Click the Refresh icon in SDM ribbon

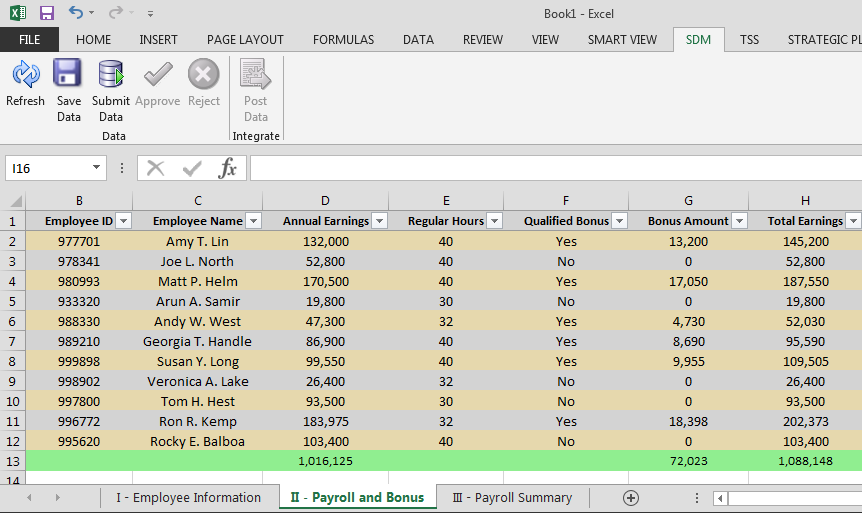click(25, 76)
